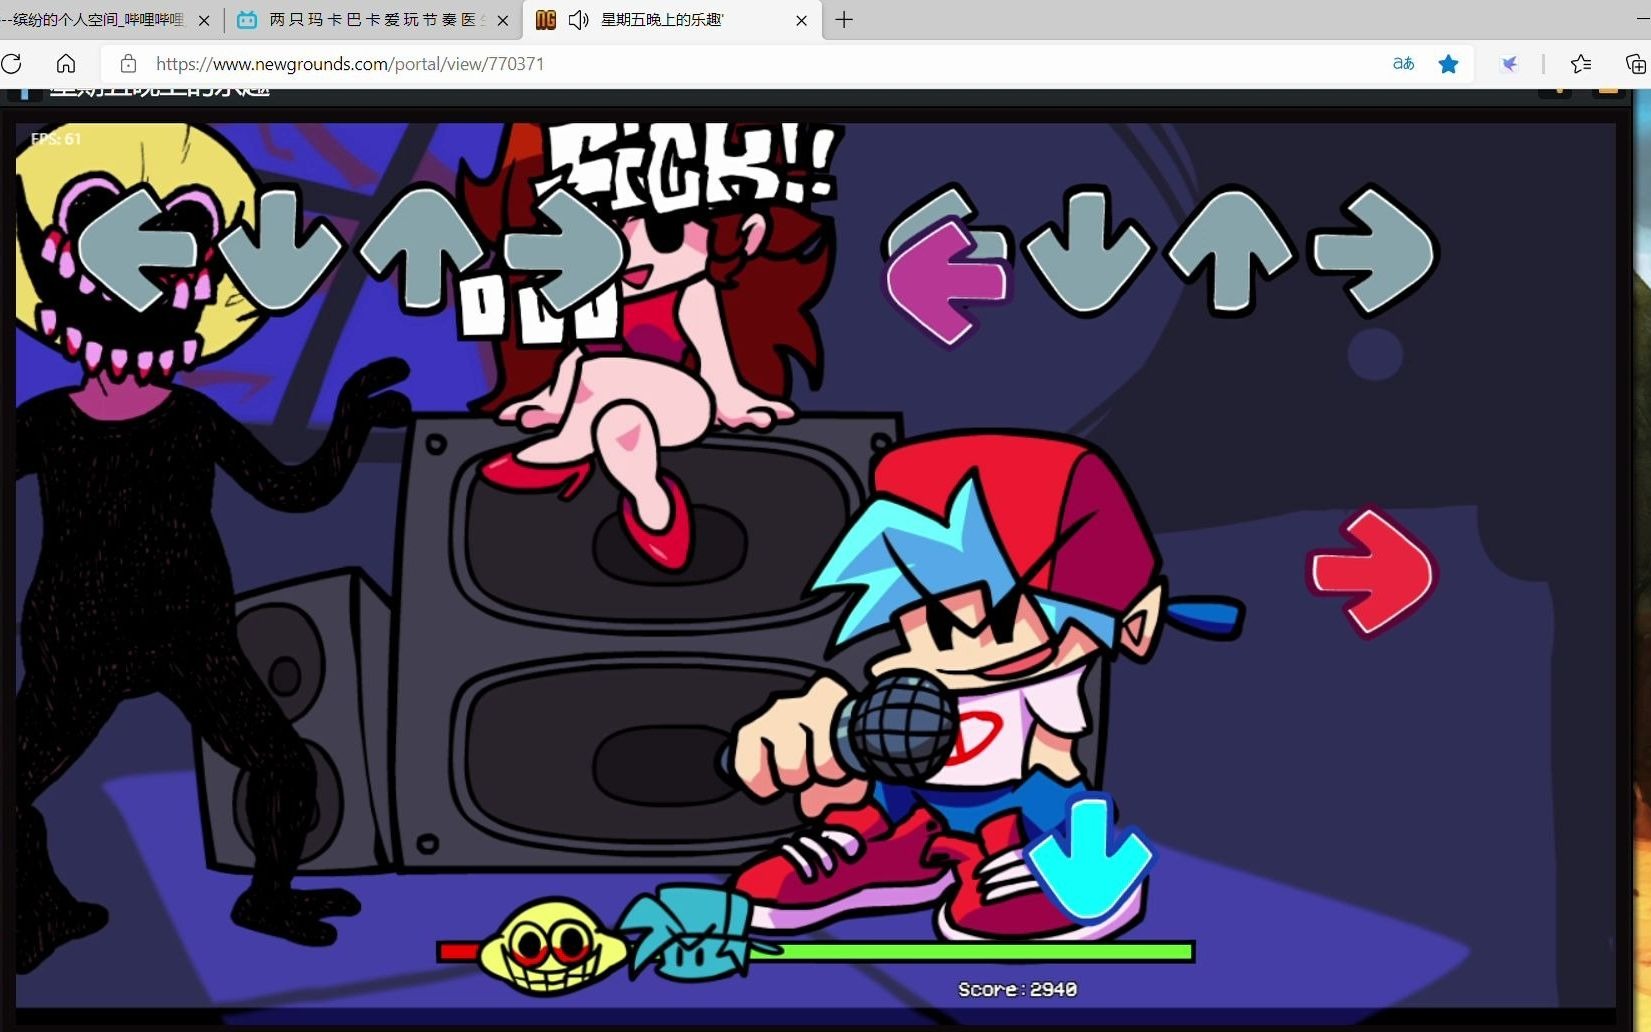Open a new browser tab

(x=844, y=20)
